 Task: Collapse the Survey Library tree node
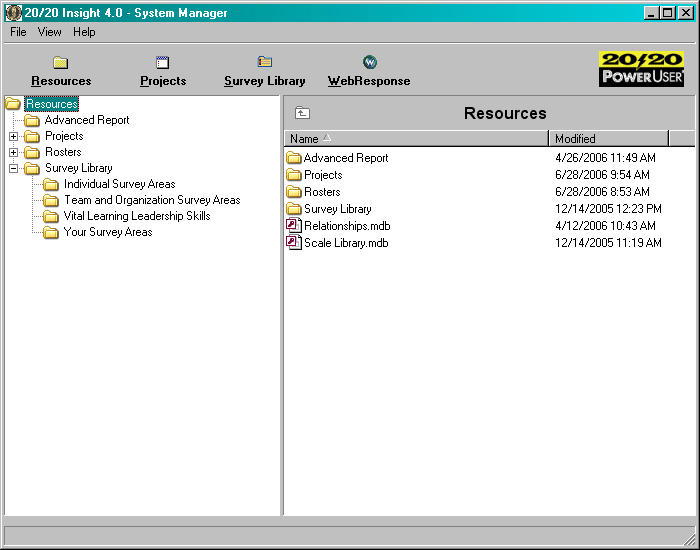(x=13, y=168)
